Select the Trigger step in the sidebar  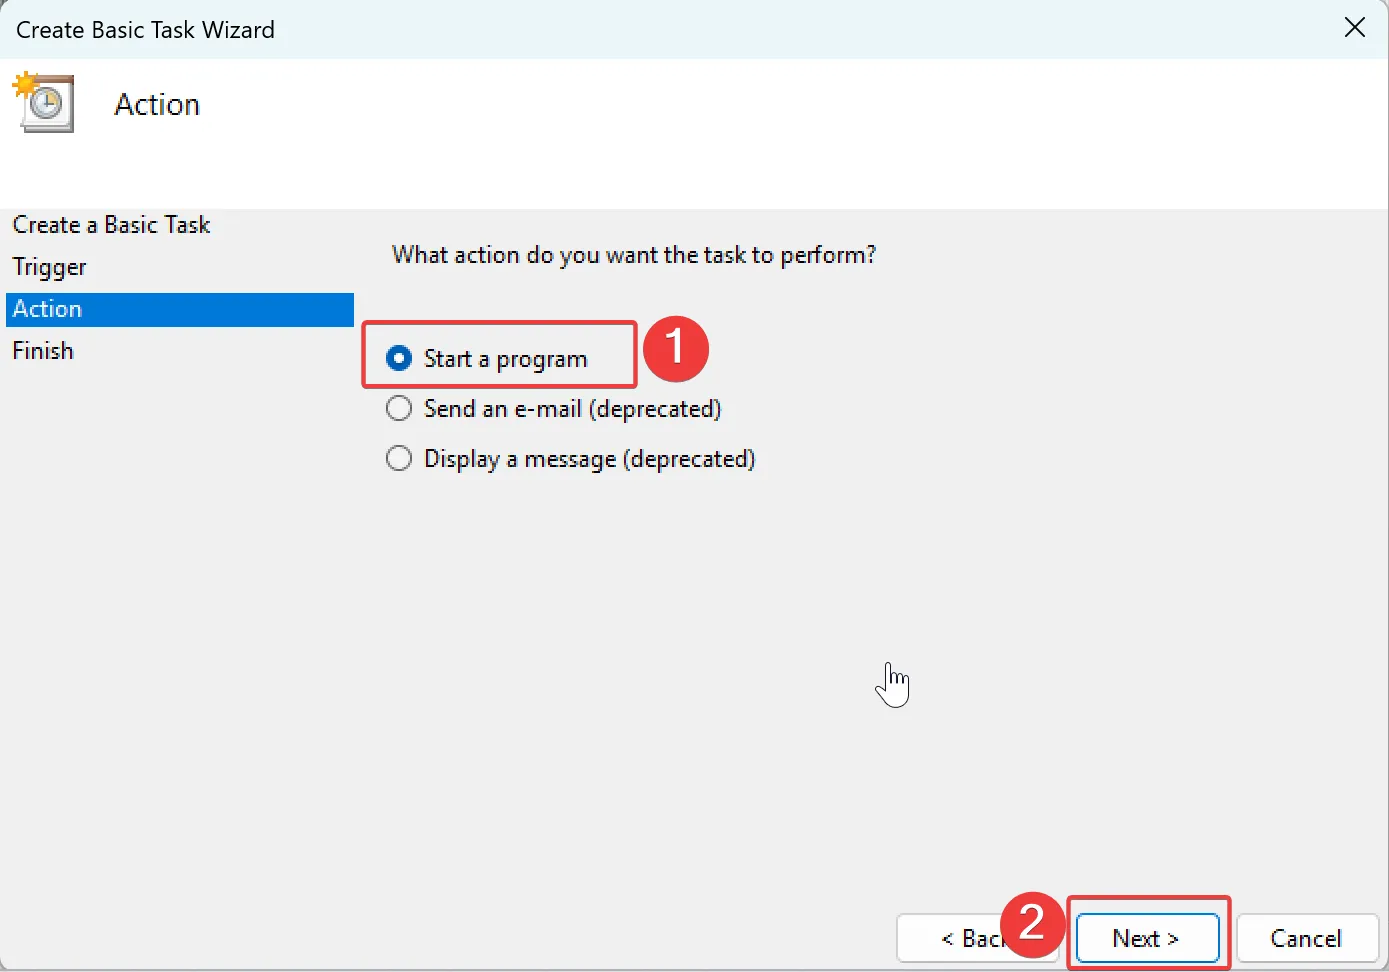(49, 267)
